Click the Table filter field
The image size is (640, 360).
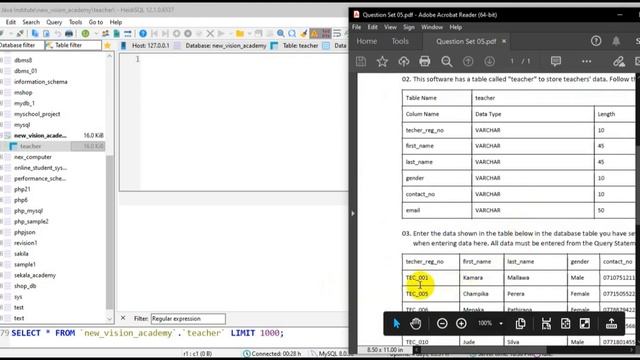tap(73, 45)
